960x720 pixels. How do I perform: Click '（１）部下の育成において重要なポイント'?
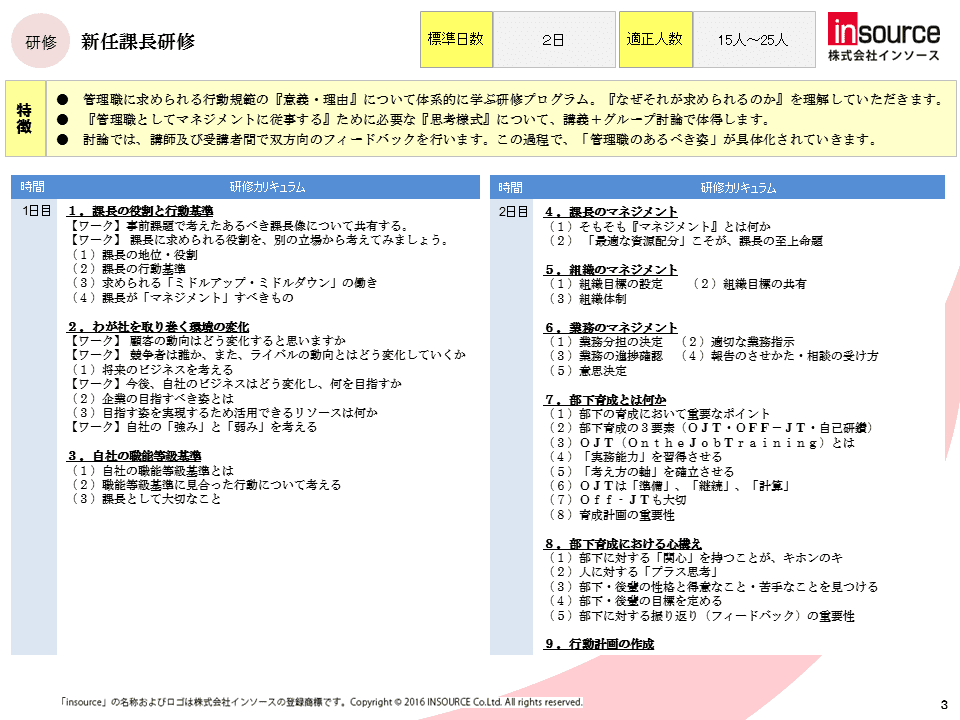[x=659, y=414]
